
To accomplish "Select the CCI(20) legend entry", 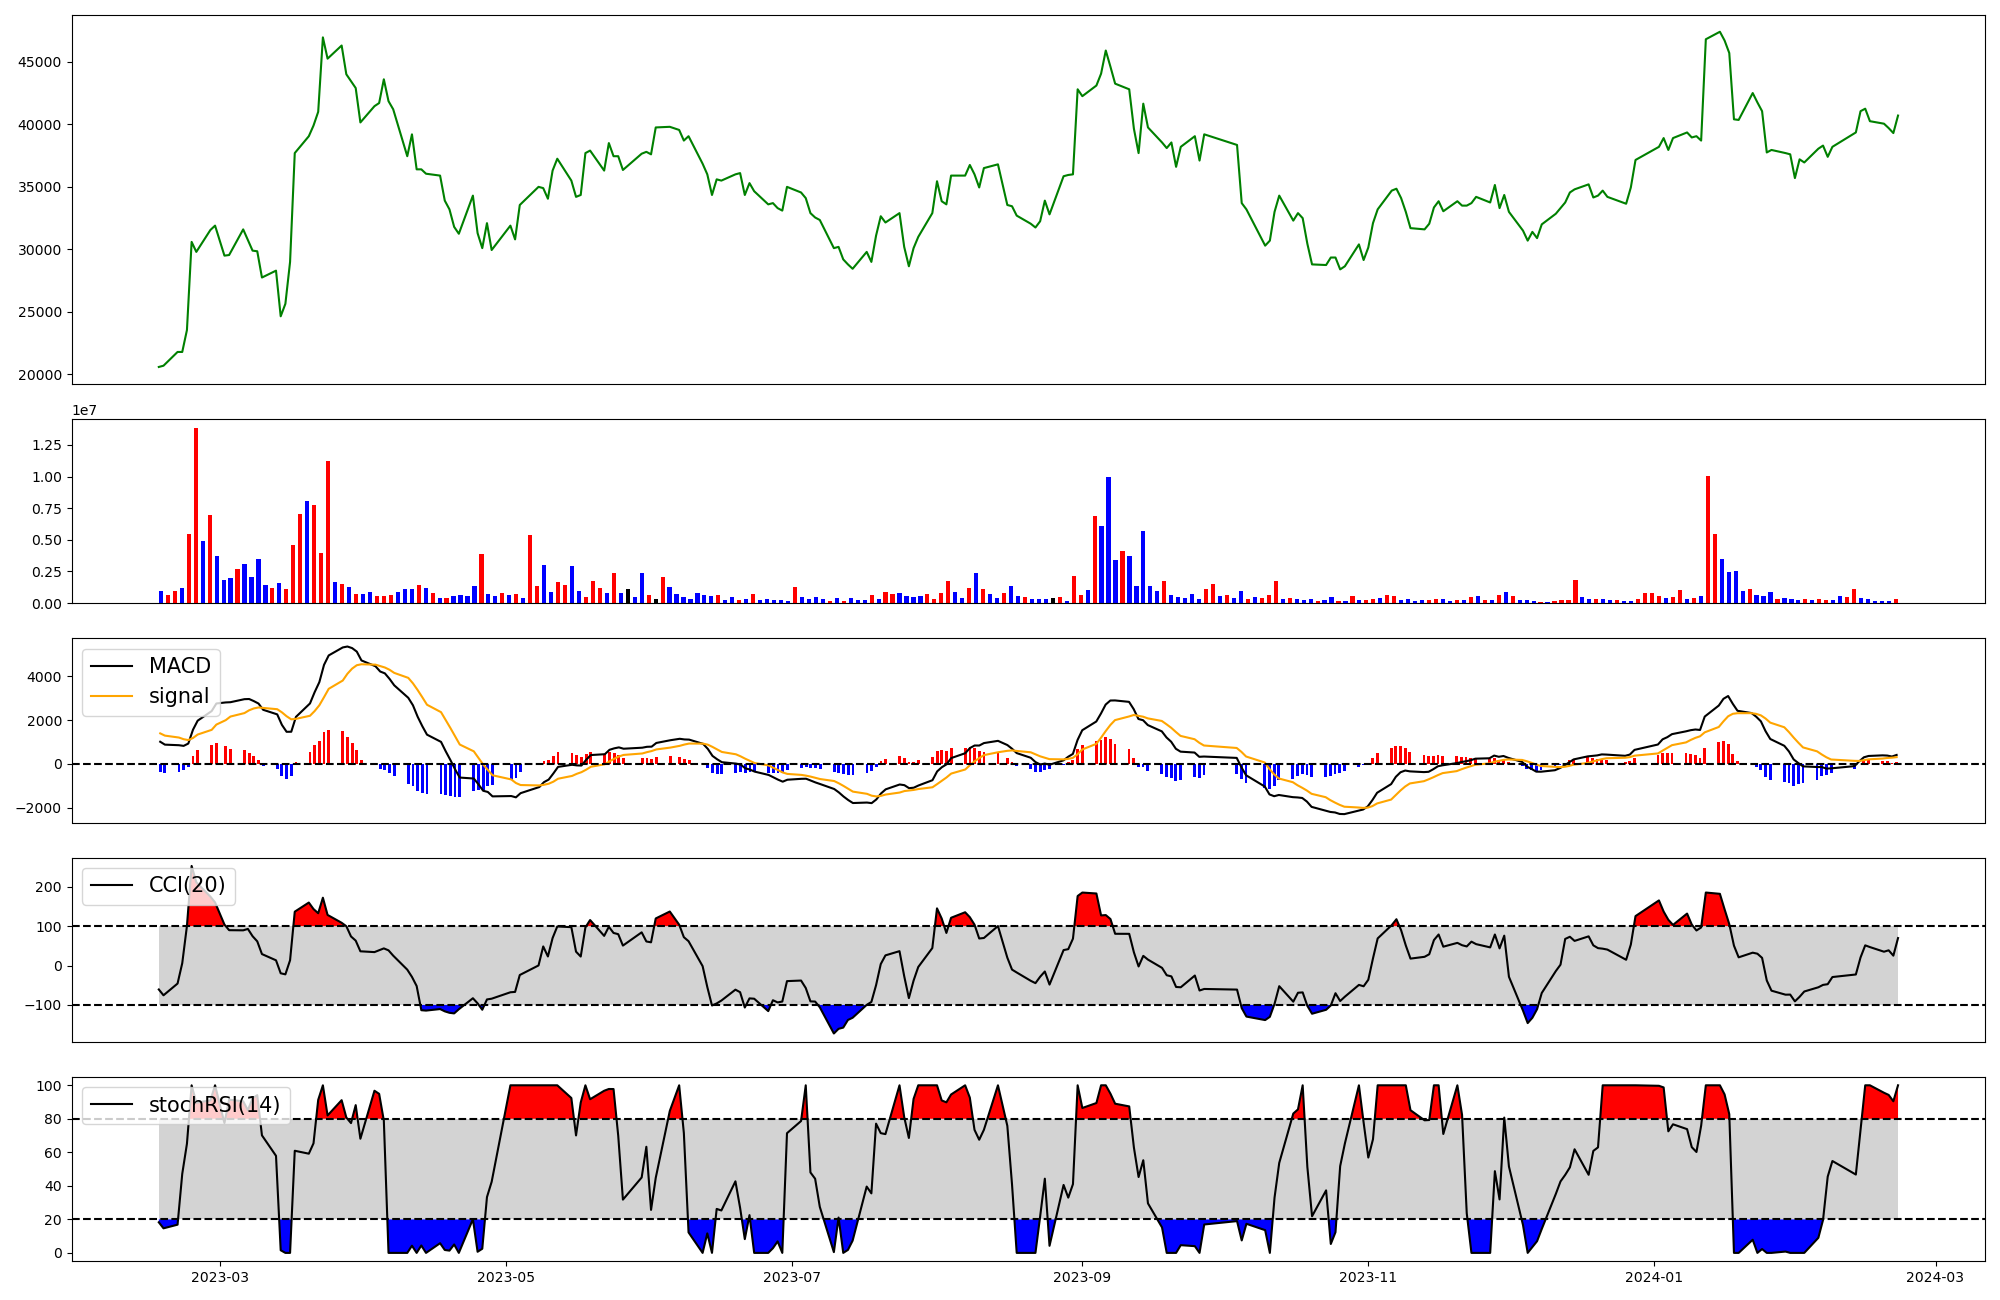I will (x=186, y=885).
